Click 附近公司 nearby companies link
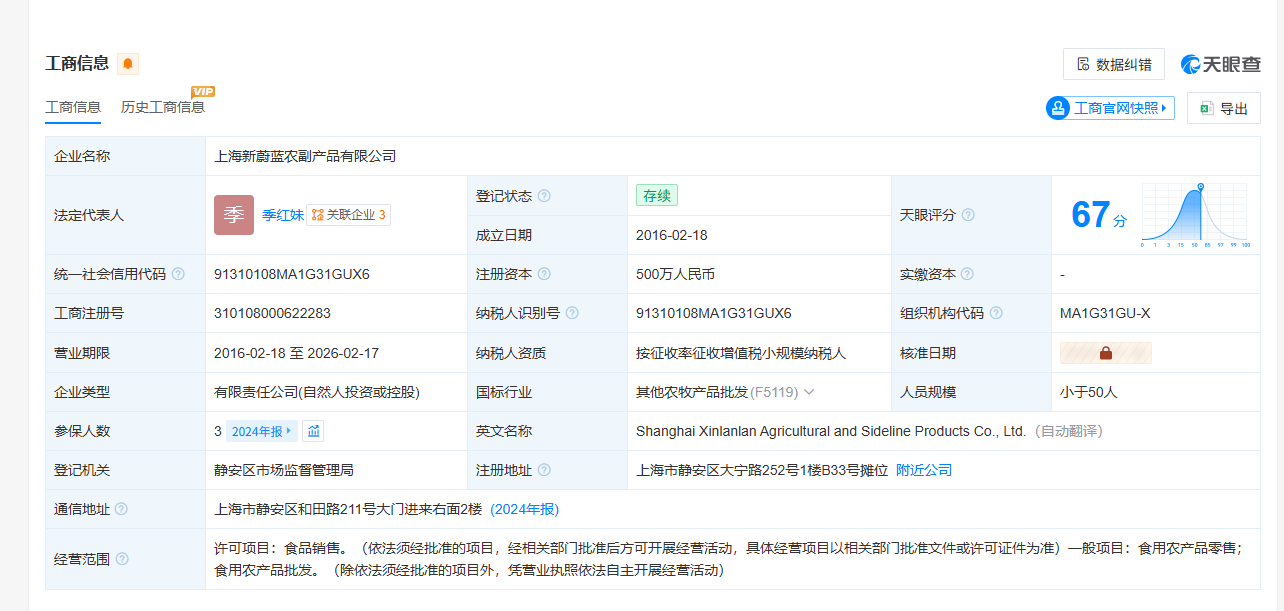1284x611 pixels. pos(924,470)
